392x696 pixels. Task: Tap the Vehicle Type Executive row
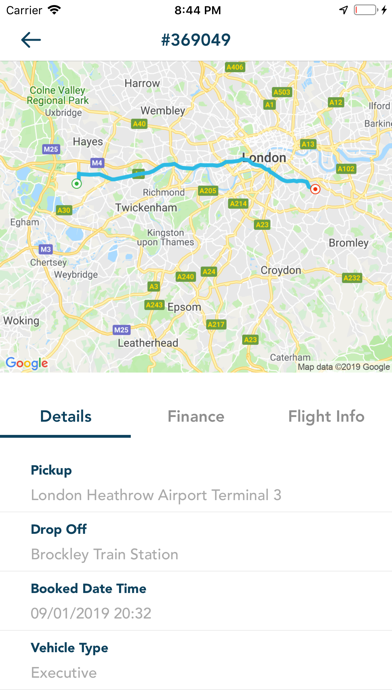tap(196, 660)
